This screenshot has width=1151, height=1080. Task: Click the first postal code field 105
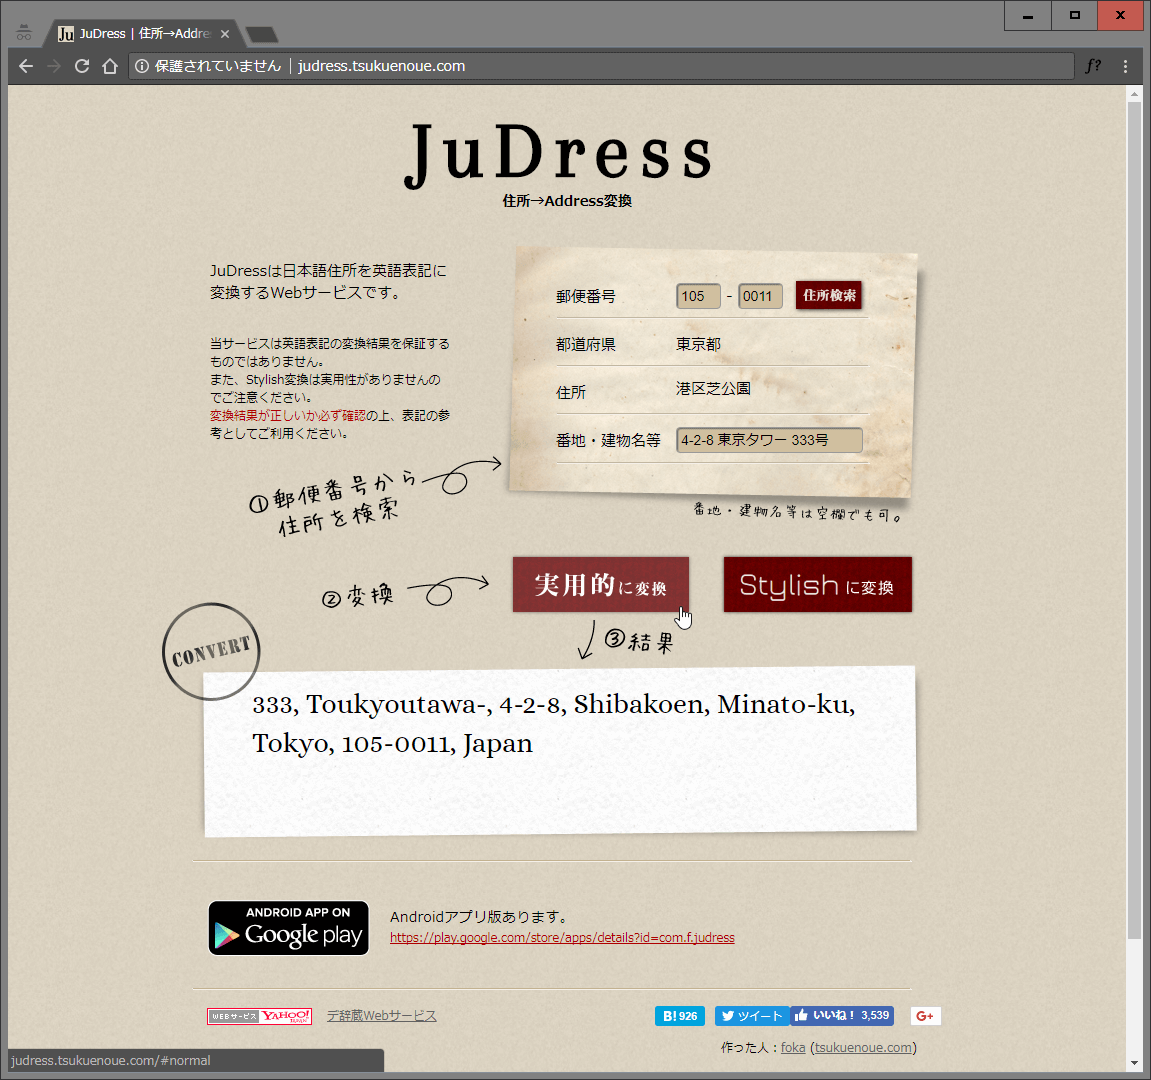[698, 296]
